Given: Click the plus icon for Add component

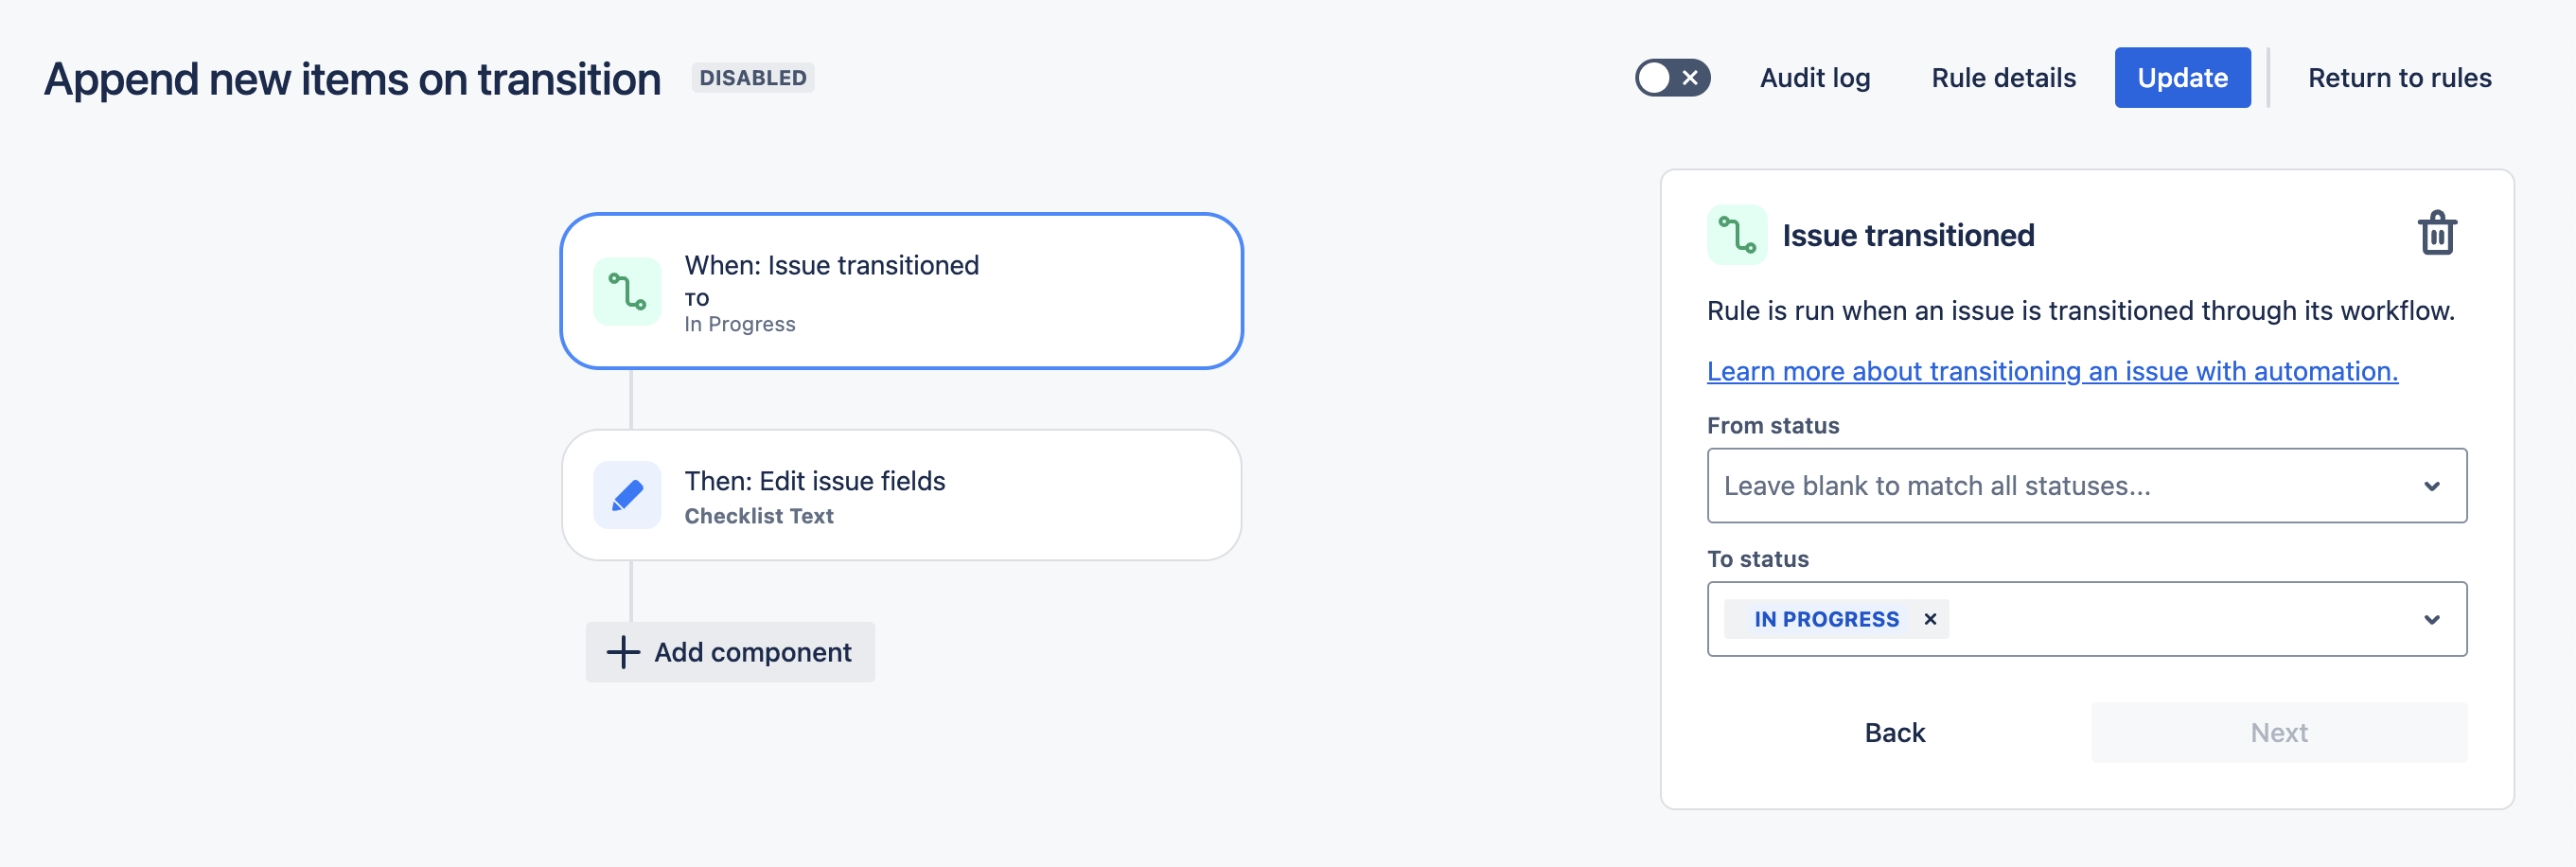Looking at the screenshot, I should 623,652.
